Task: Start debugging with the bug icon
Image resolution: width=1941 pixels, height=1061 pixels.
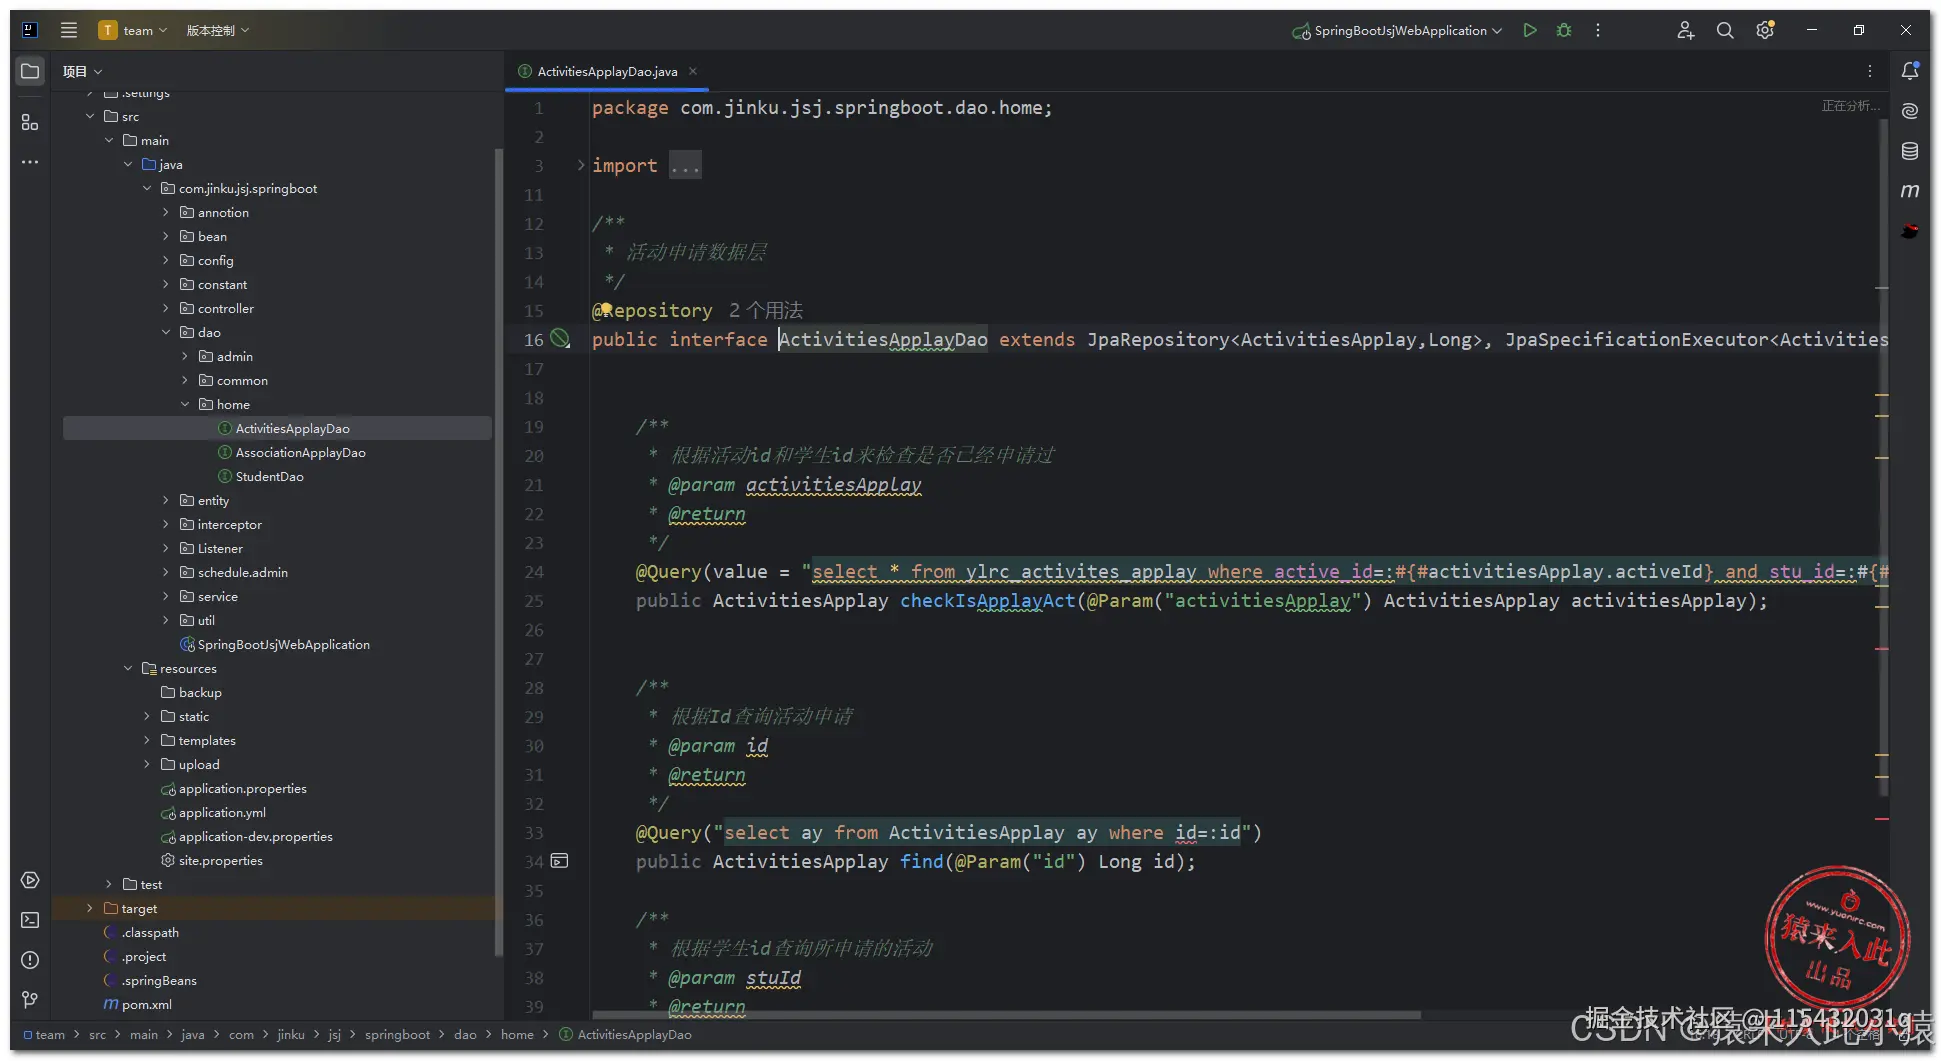Action: [1564, 30]
